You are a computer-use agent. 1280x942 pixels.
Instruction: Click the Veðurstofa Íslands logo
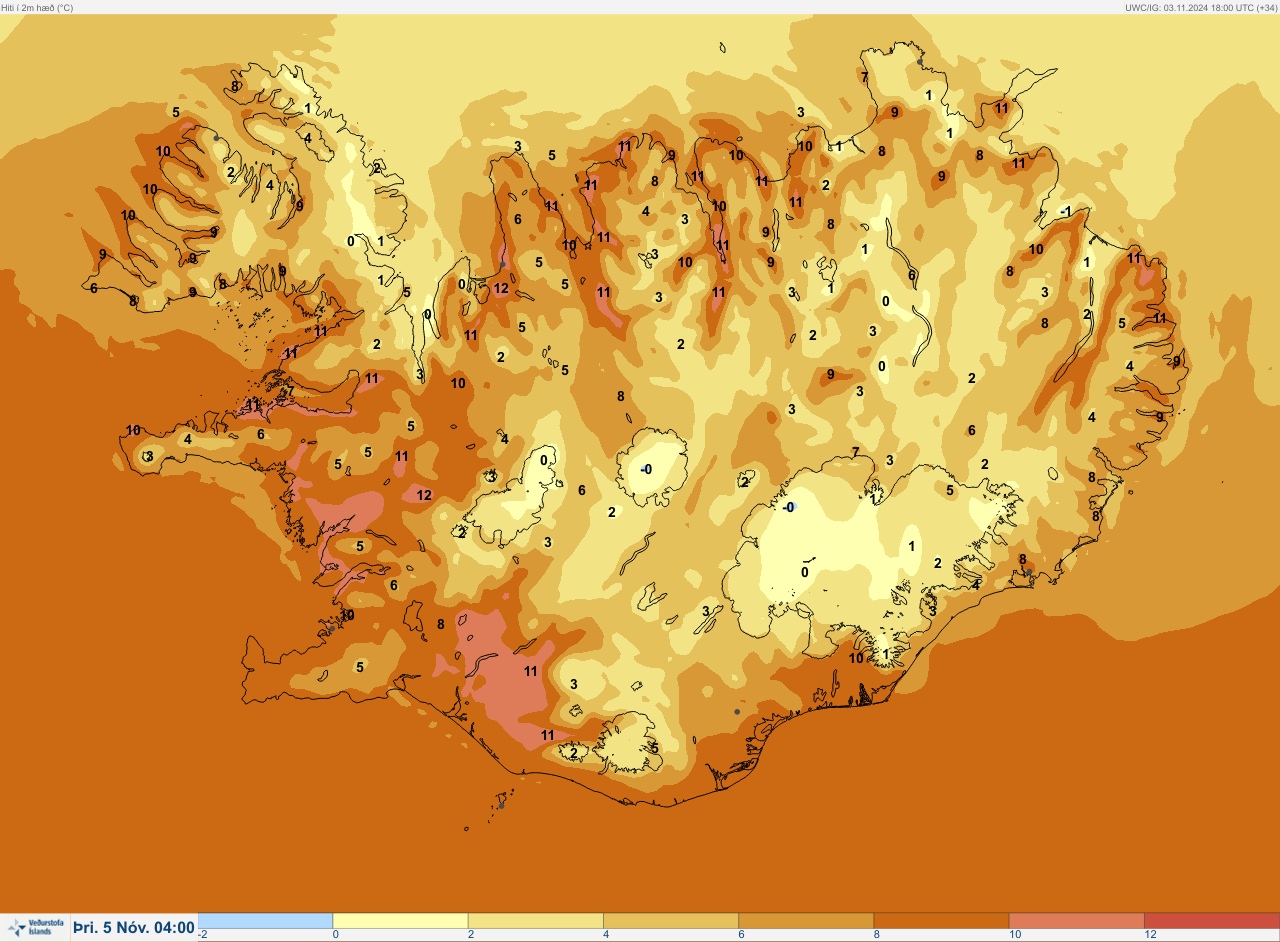click(x=35, y=928)
